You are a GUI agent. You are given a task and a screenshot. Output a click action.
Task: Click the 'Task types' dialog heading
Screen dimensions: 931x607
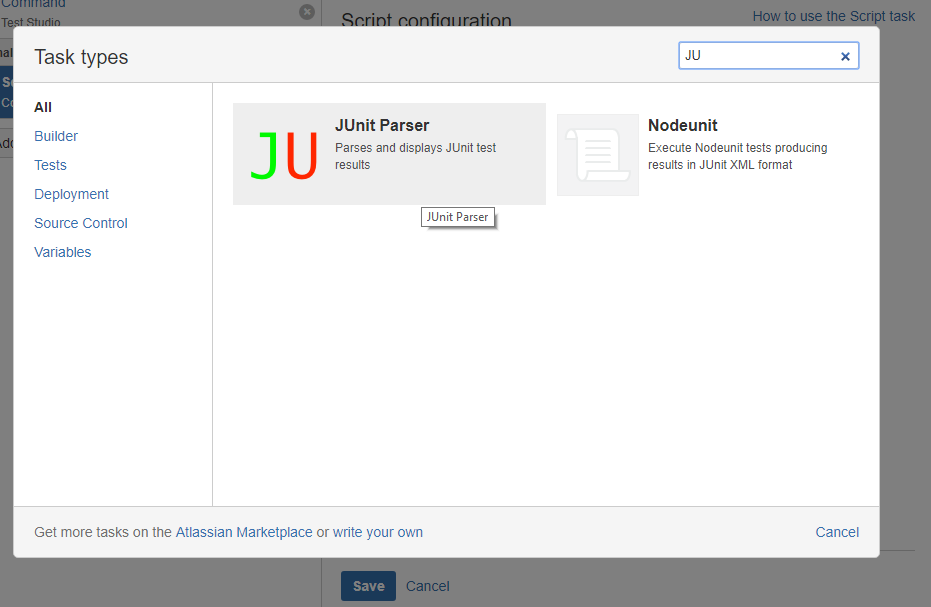(81, 58)
